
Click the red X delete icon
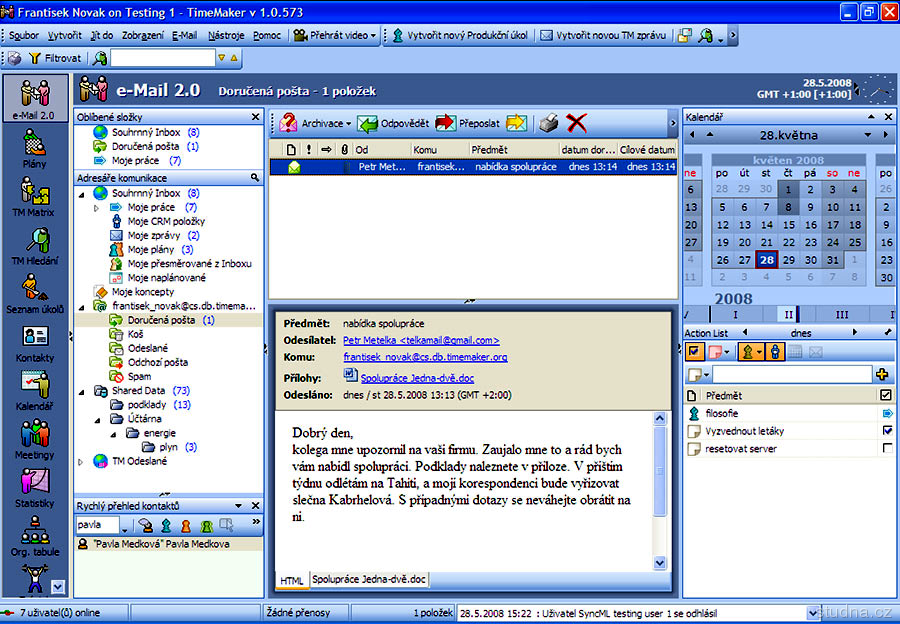click(576, 123)
